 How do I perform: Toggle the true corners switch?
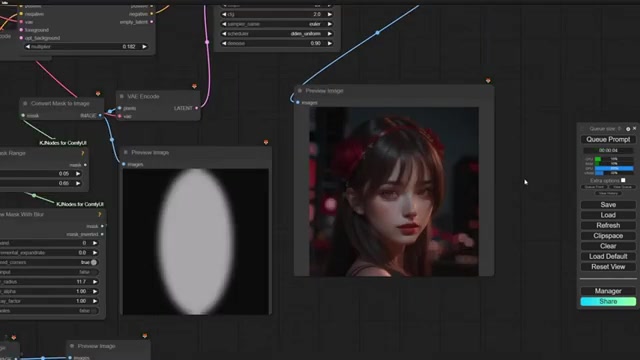point(94,262)
